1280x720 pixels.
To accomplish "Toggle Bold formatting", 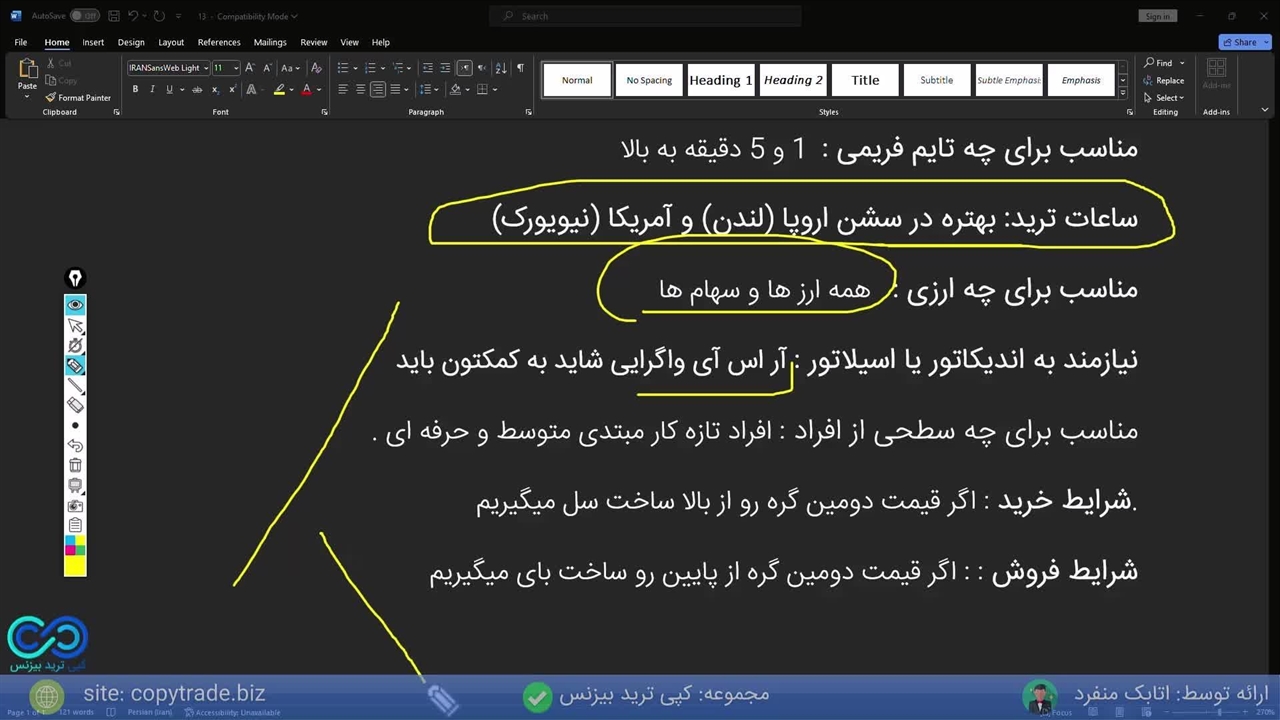I will 135,89.
